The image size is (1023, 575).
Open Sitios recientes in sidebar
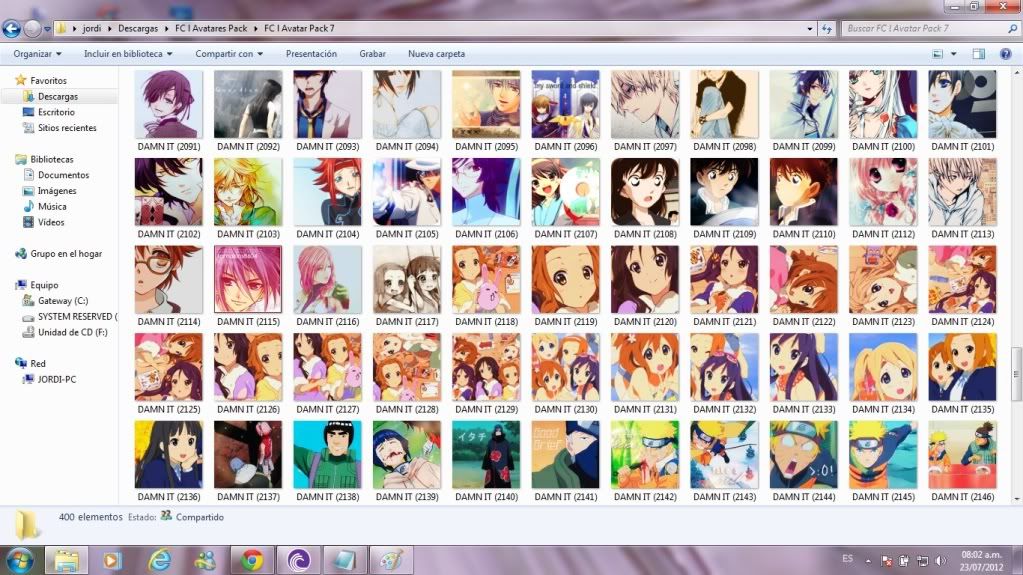pos(67,128)
